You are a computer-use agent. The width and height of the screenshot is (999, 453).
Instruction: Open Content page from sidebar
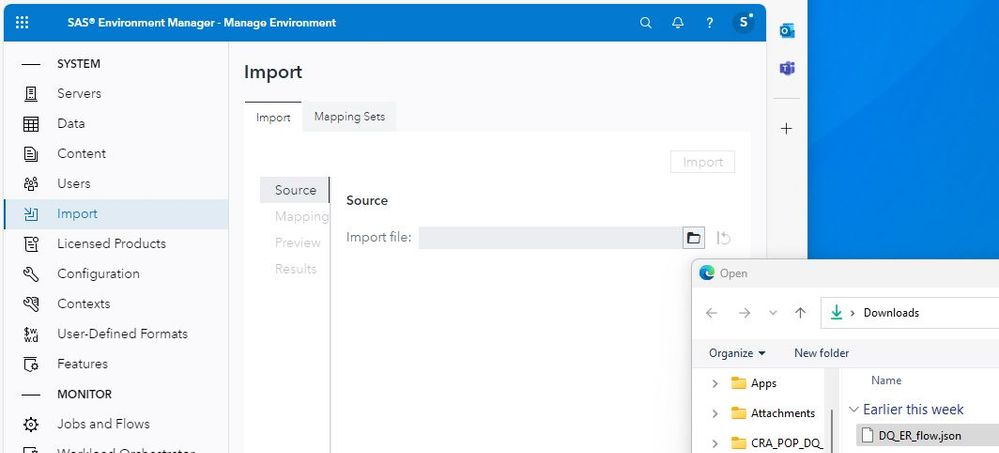[82, 154]
